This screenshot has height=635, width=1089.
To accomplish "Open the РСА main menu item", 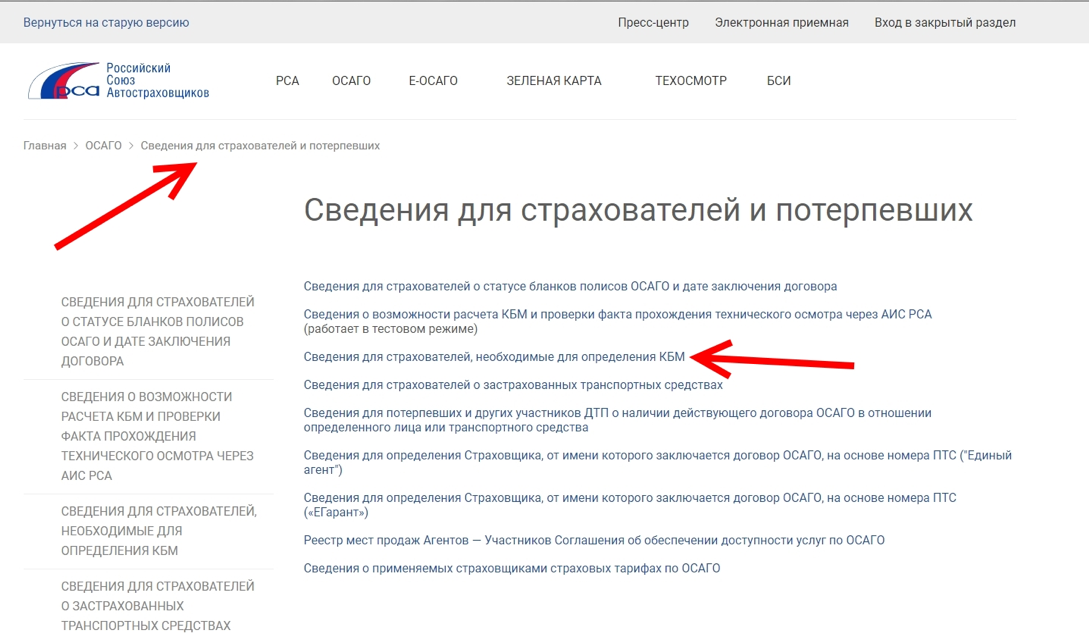I will pyautogui.click(x=288, y=81).
